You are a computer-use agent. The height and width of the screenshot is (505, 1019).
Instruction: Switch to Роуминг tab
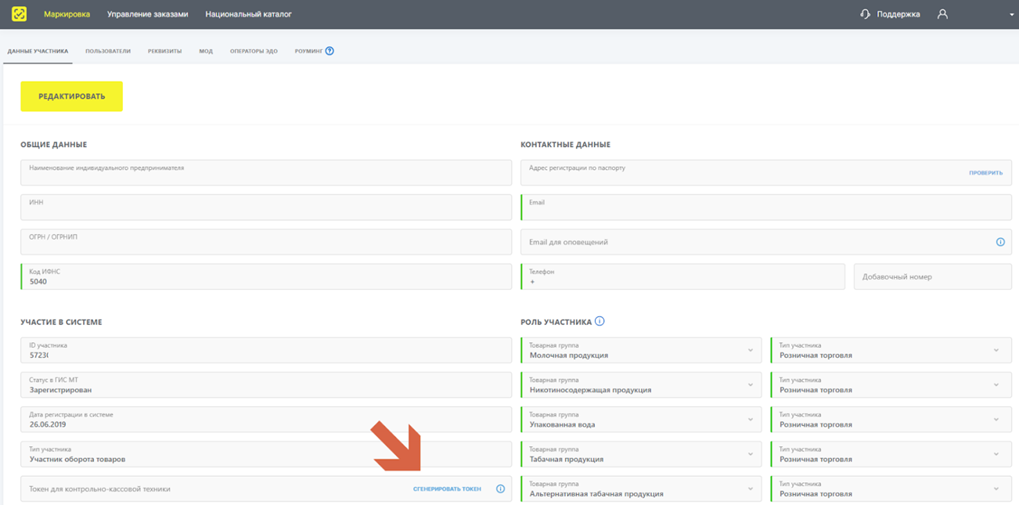coord(309,51)
